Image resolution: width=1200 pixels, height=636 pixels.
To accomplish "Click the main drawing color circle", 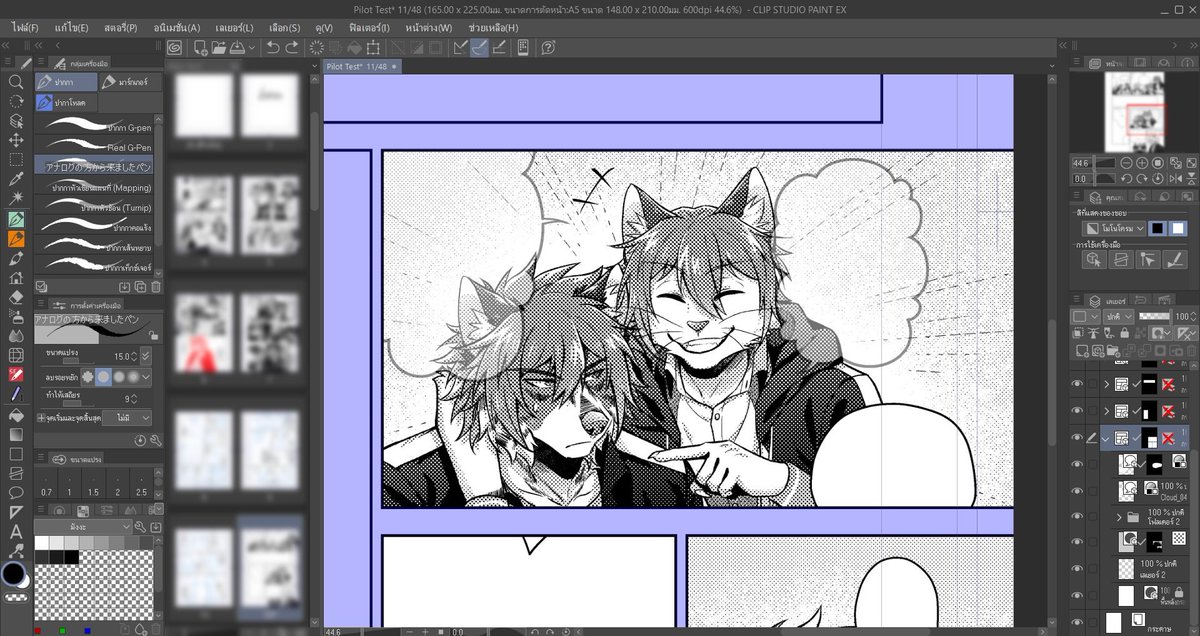I will (14, 575).
